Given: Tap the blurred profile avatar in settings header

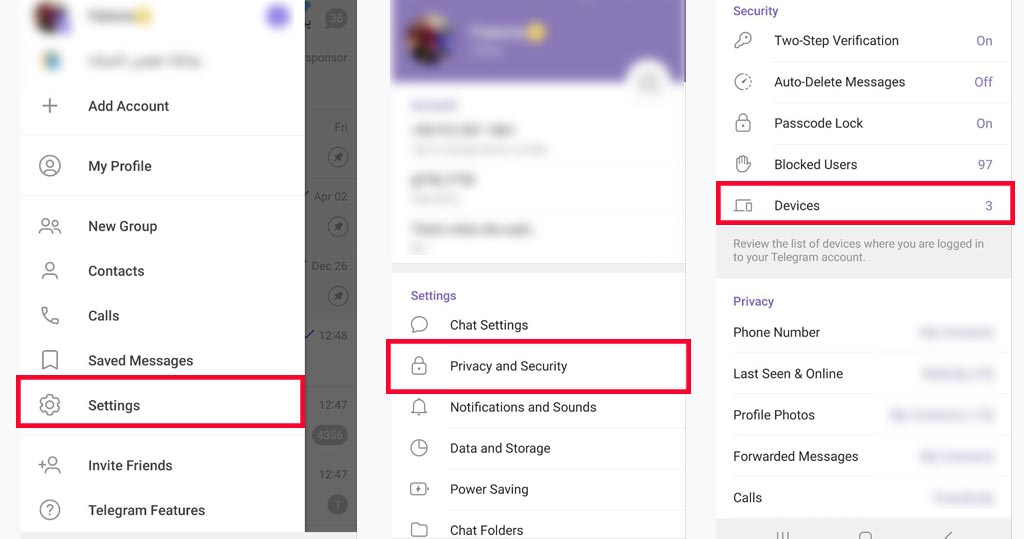Looking at the screenshot, I should click(429, 39).
